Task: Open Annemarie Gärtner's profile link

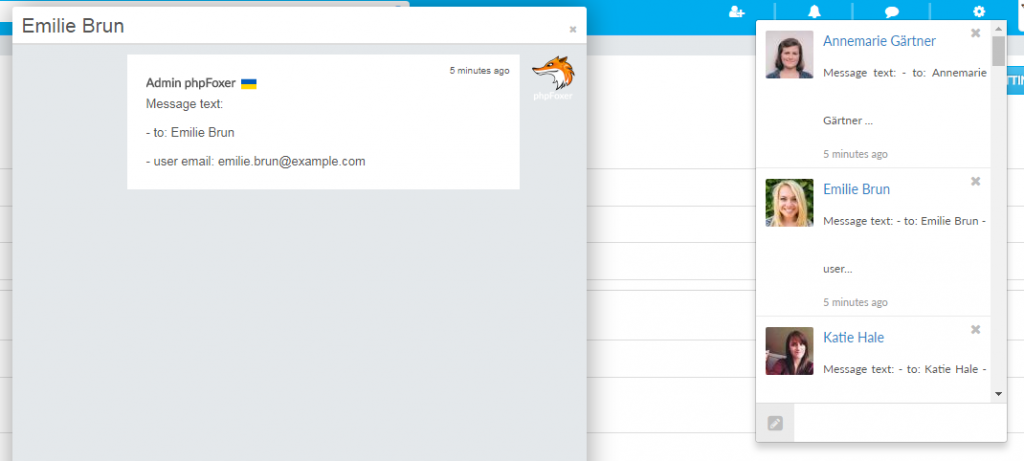Action: point(879,41)
